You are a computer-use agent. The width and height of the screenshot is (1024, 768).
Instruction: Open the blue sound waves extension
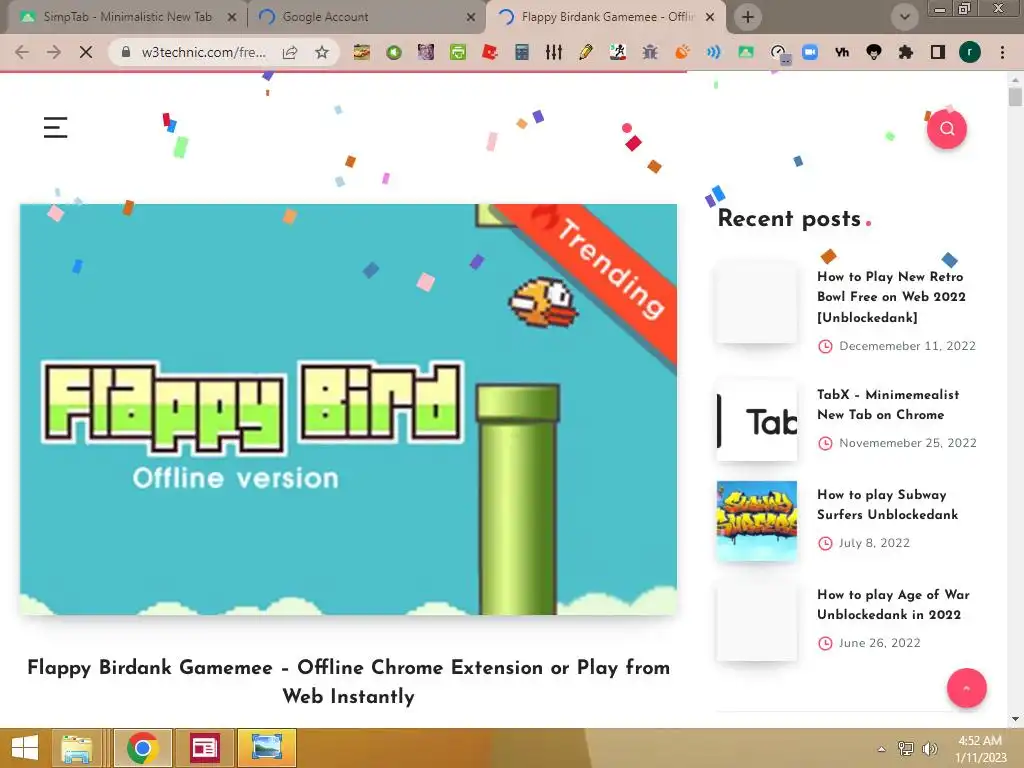(x=714, y=52)
